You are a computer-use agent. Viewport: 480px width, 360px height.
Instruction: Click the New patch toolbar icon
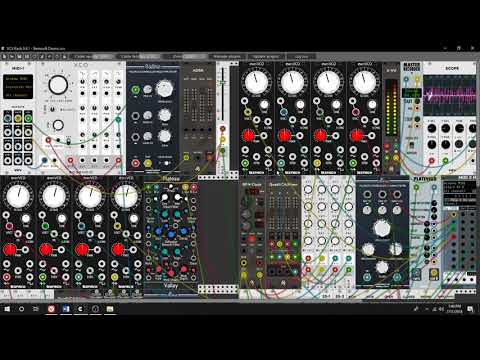coord(4,57)
